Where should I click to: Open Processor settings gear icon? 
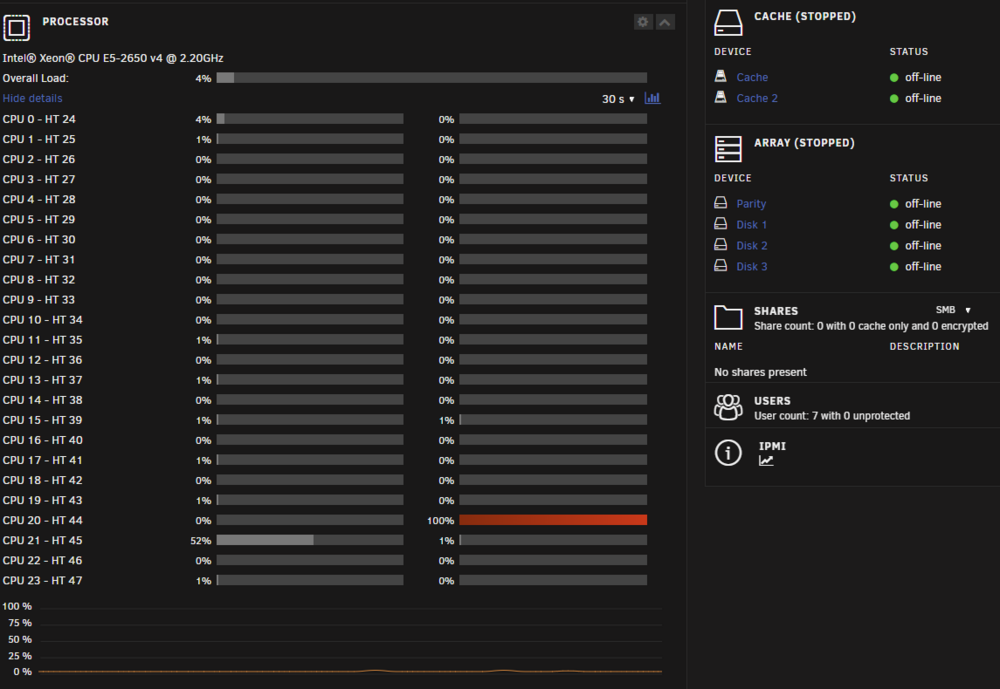tap(643, 22)
